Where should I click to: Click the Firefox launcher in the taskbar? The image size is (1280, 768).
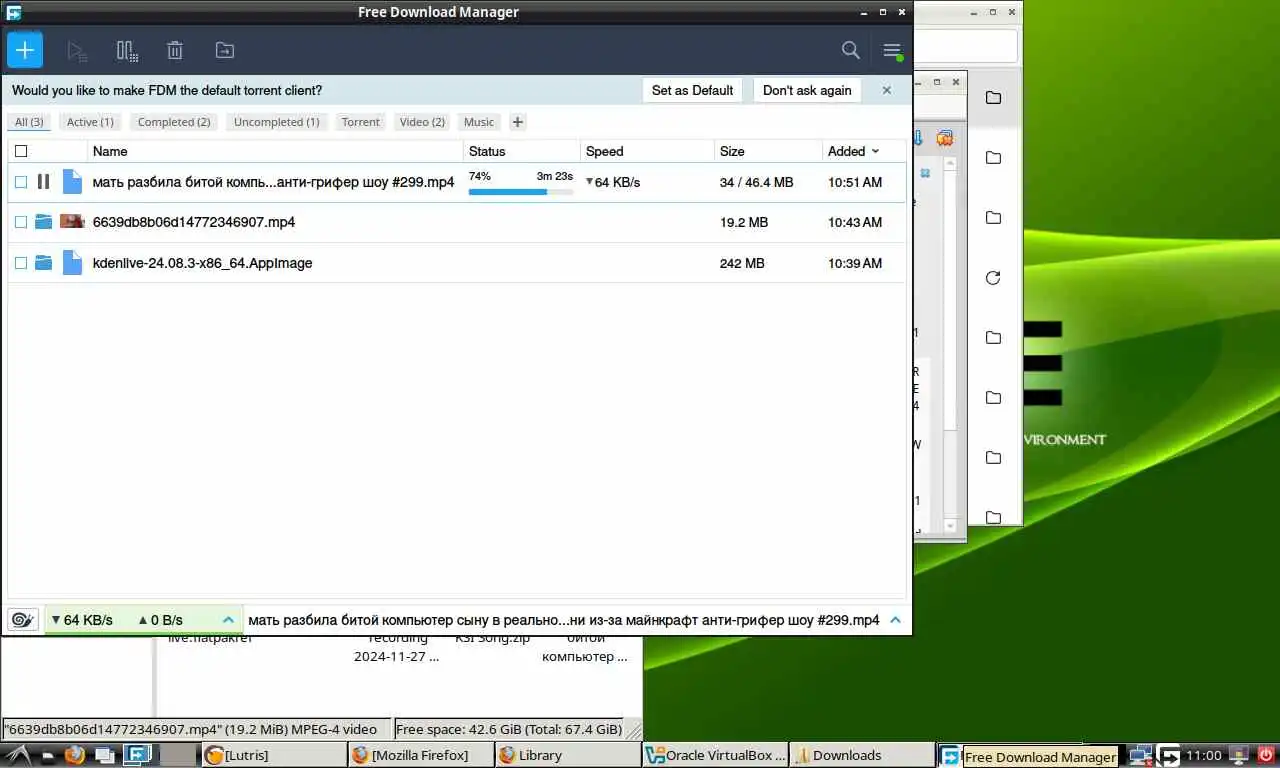[x=75, y=755]
